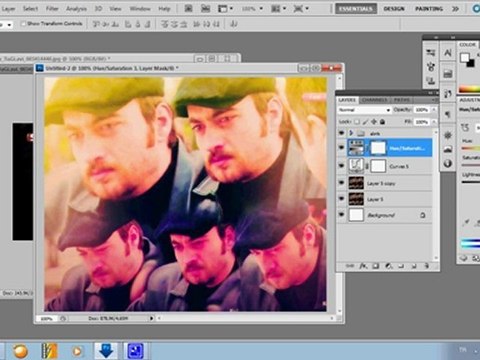The width and height of the screenshot is (480, 360).
Task: Open the media player taskbar icon
Action: pyautogui.click(x=77, y=351)
